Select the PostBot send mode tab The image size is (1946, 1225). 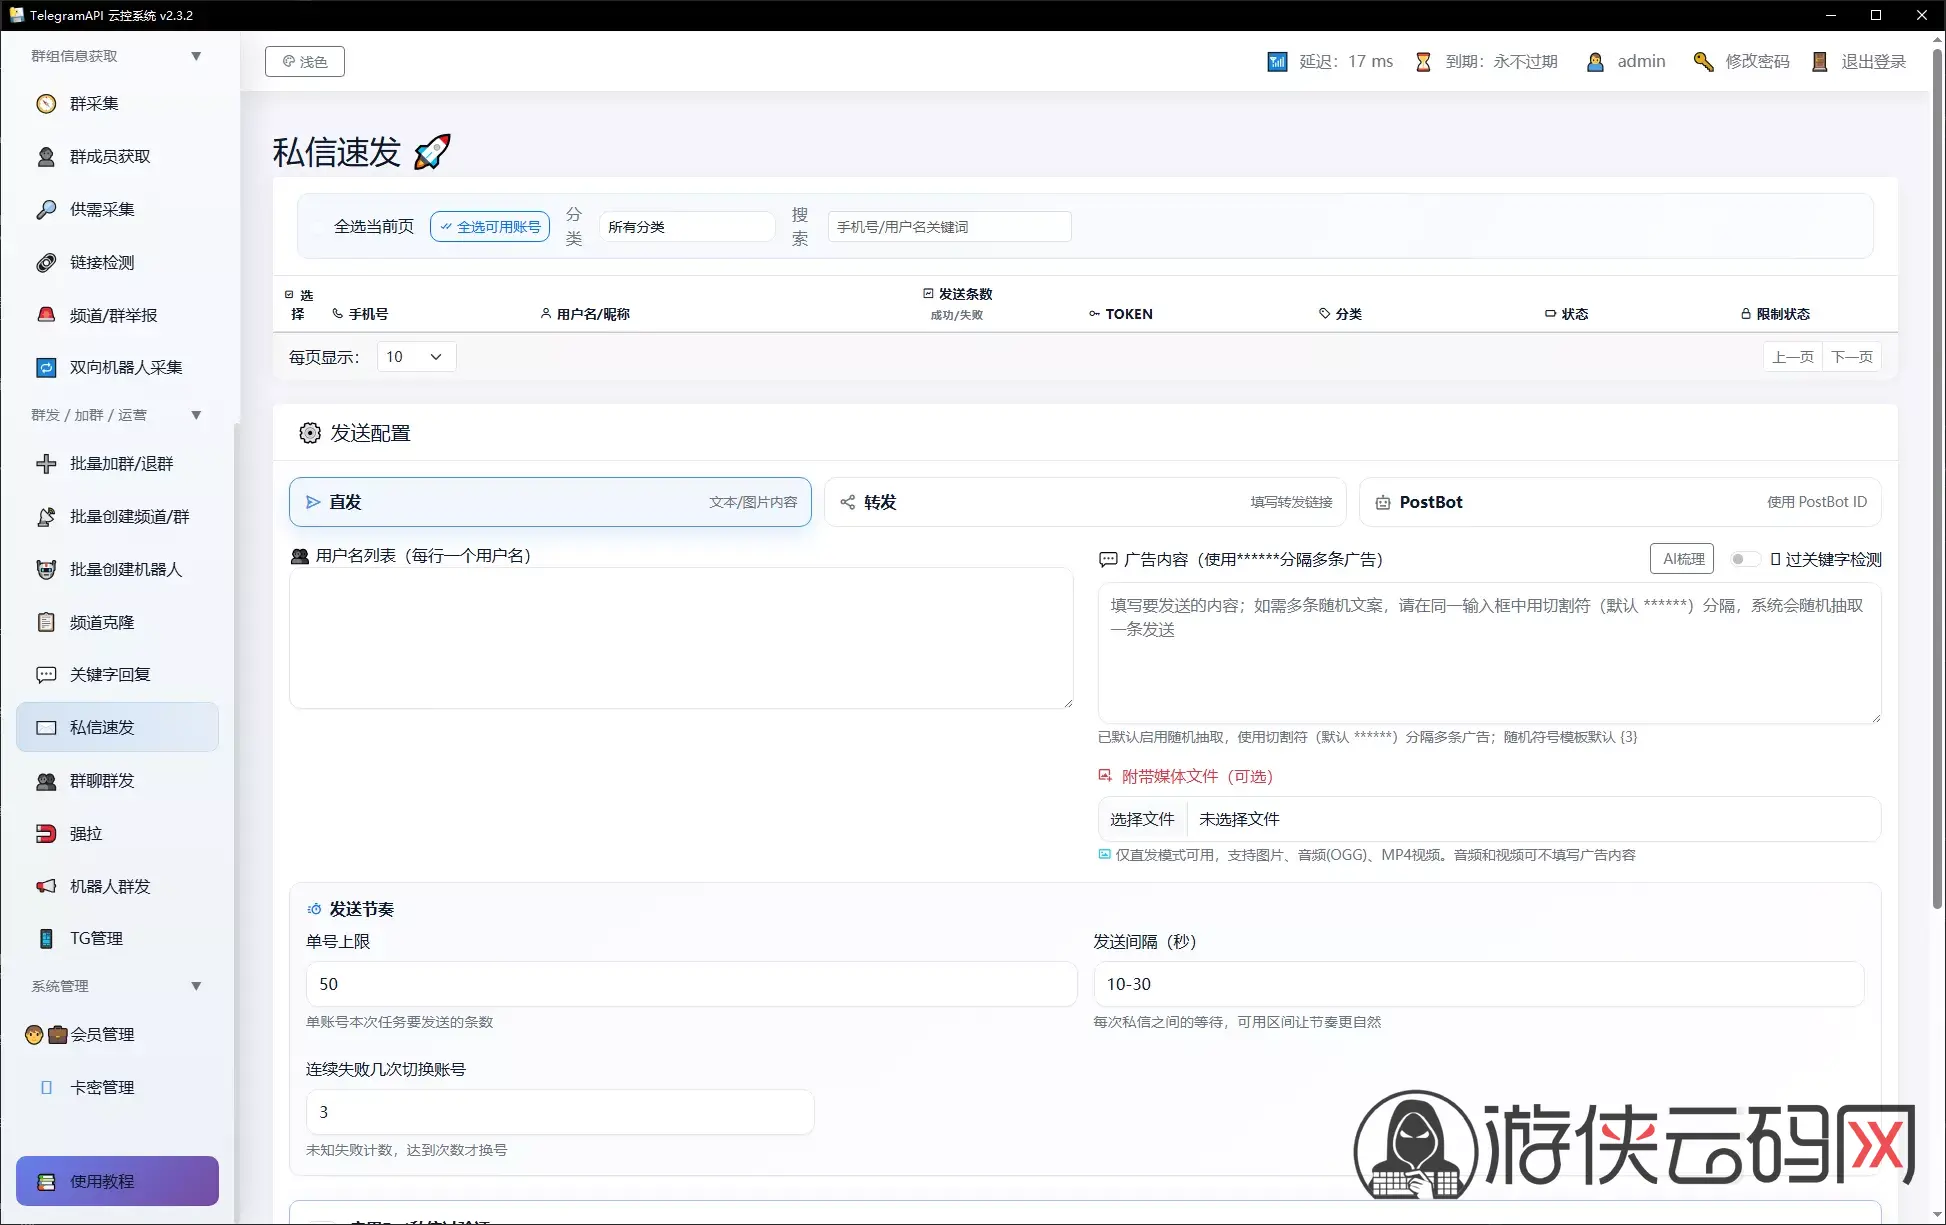coord(1620,502)
